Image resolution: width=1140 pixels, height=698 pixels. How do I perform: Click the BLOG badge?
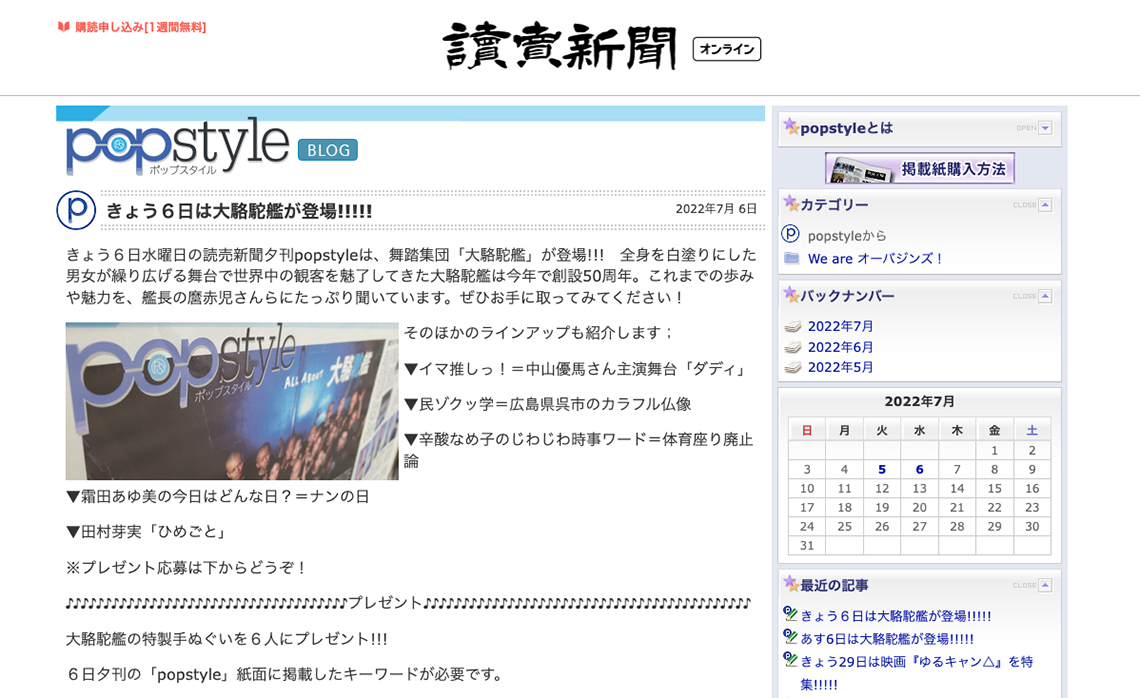[x=328, y=150]
